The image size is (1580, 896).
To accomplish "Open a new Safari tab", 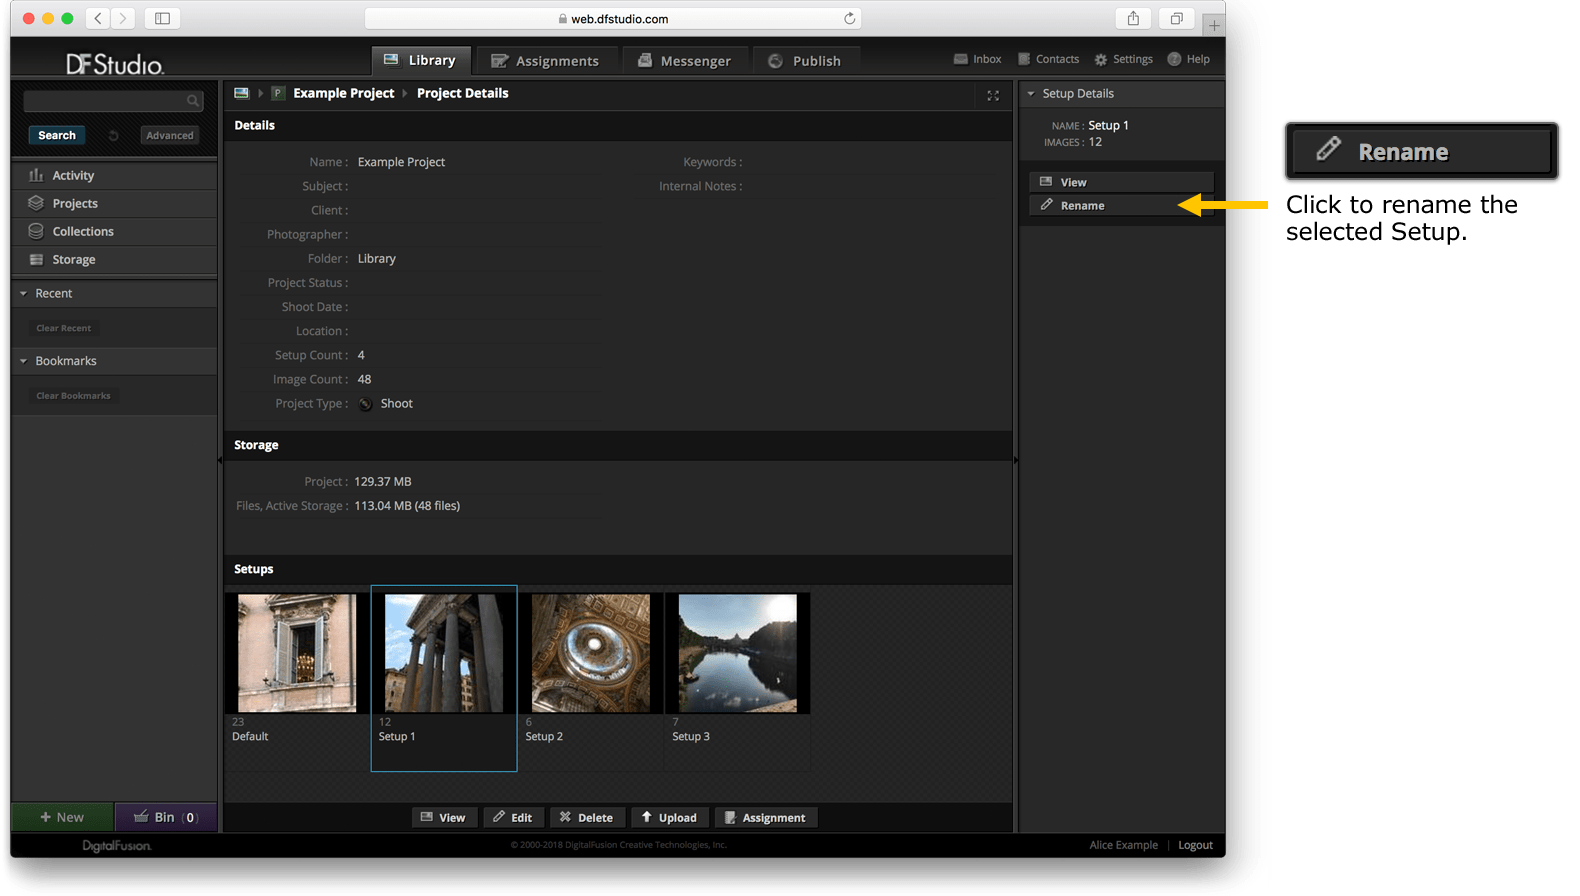I will (x=1214, y=25).
